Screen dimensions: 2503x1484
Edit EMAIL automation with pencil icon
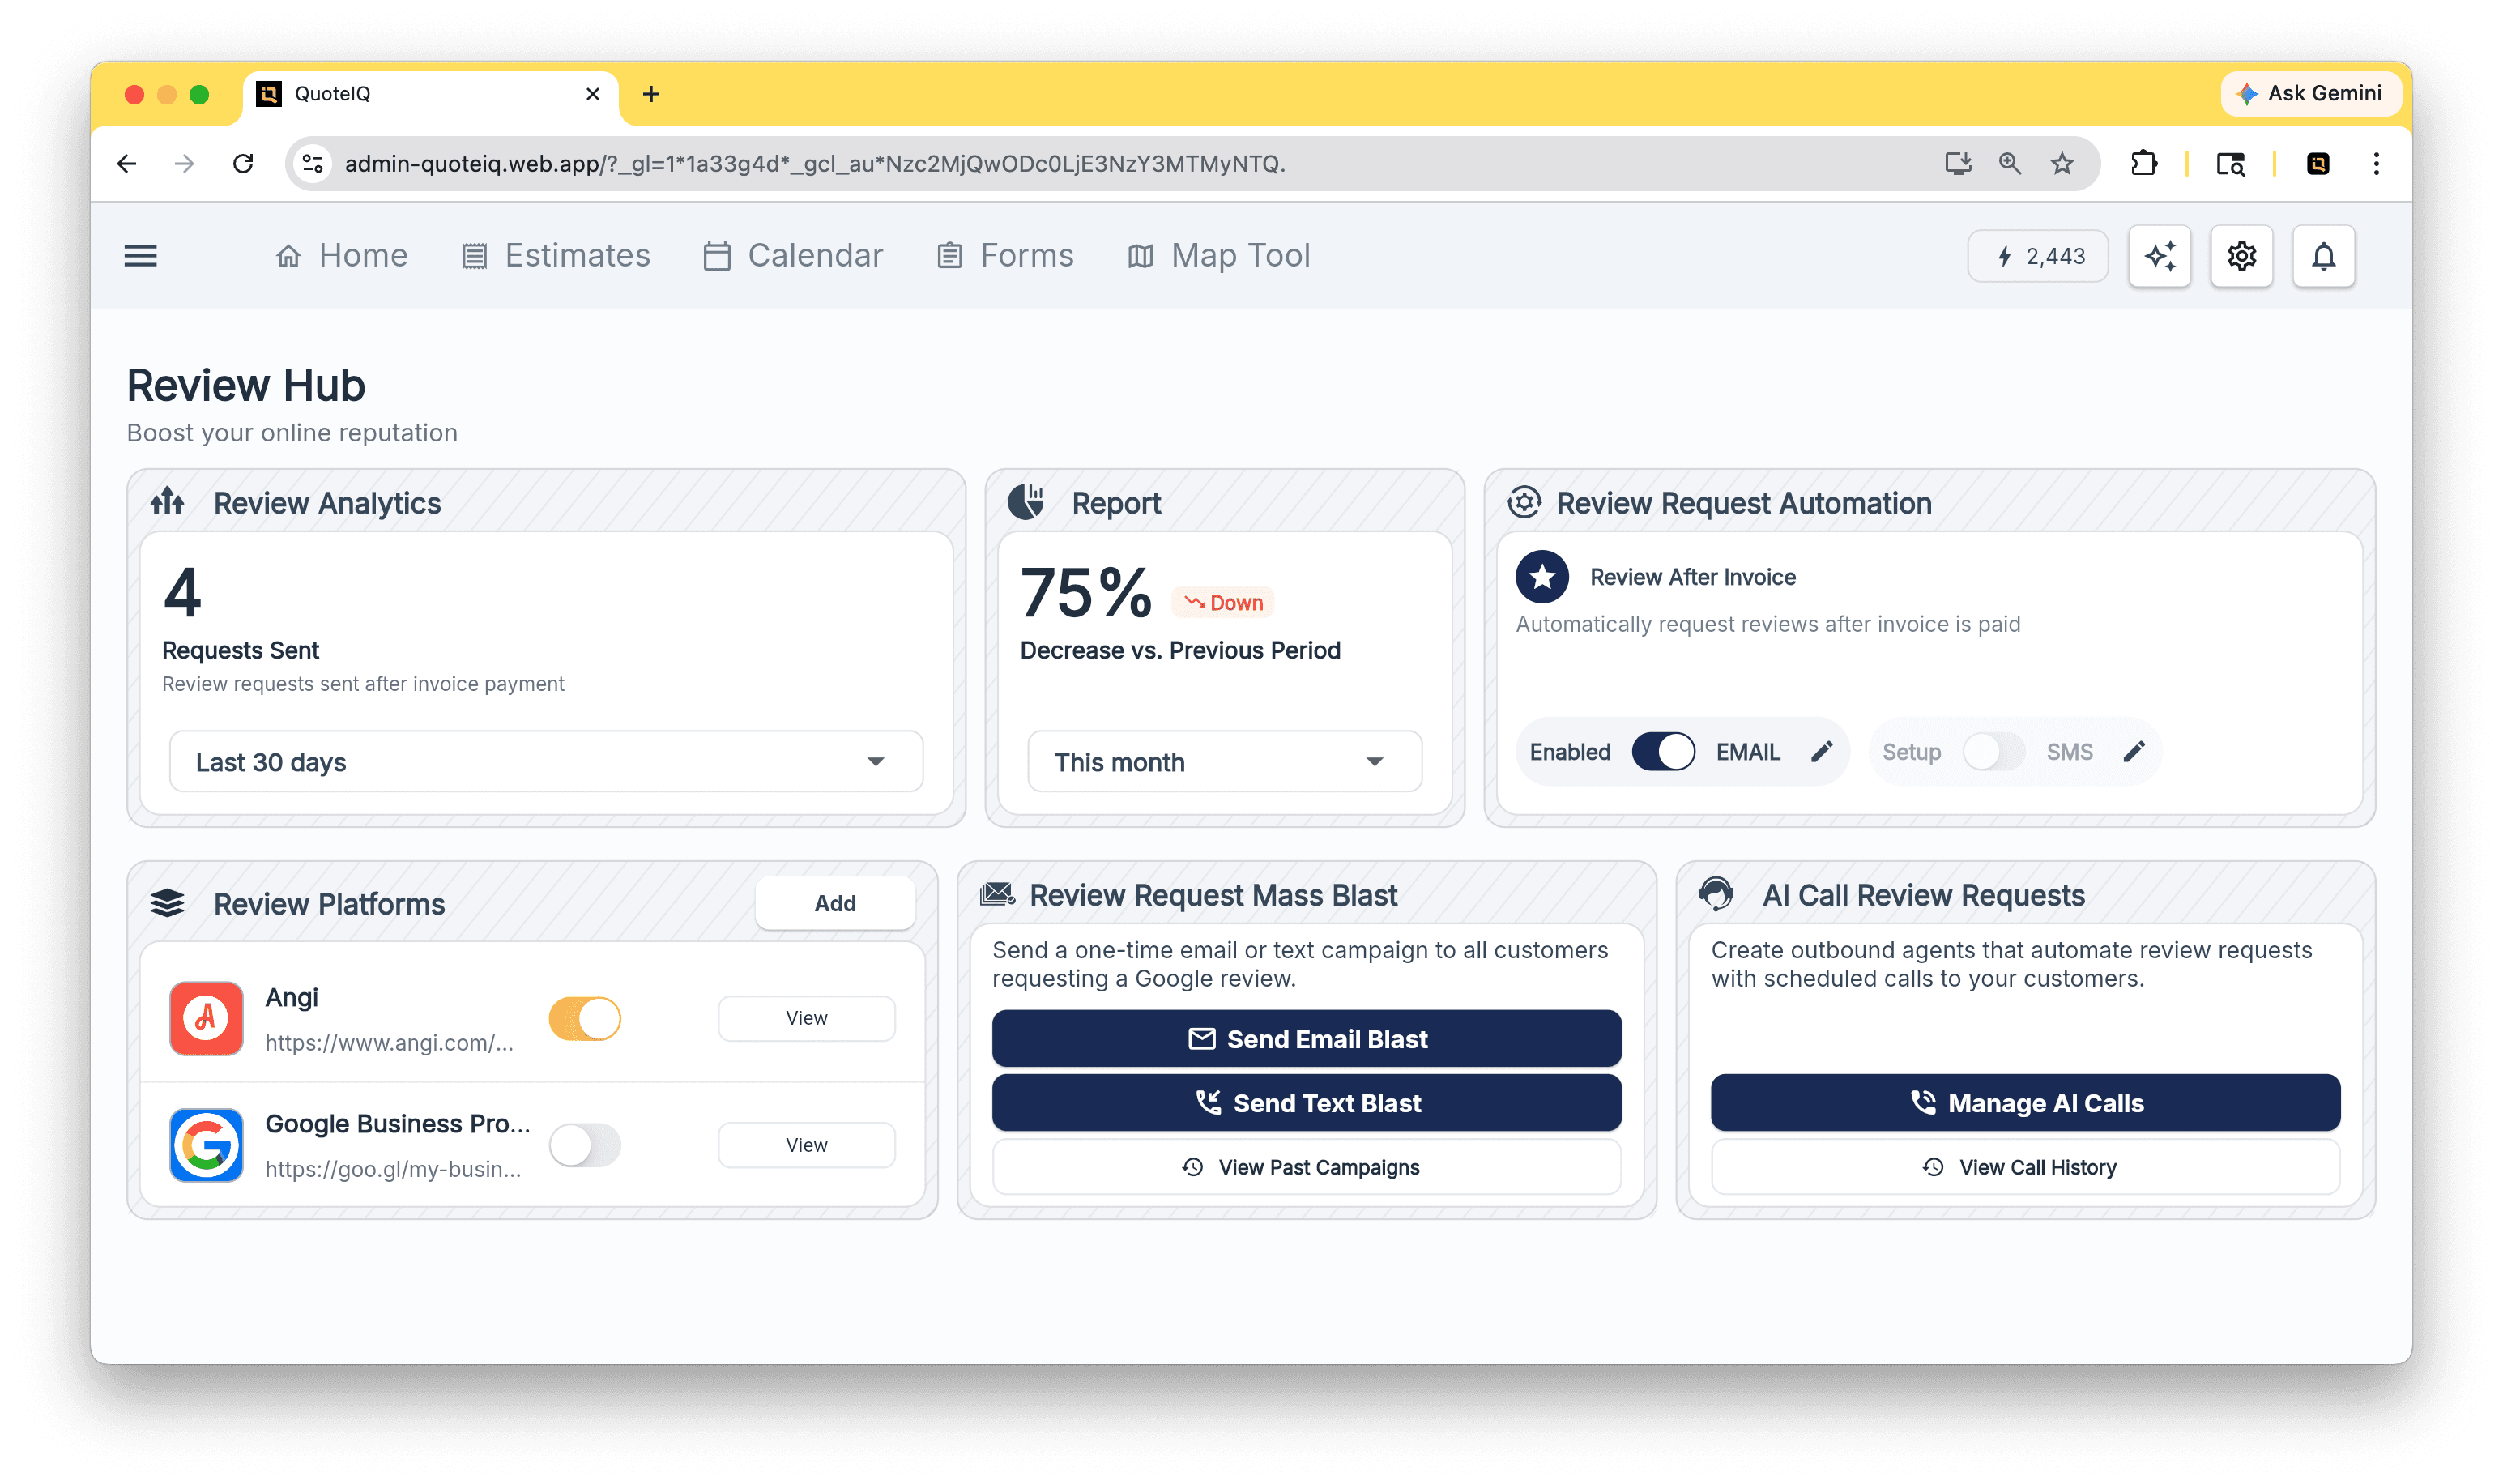pos(1822,751)
